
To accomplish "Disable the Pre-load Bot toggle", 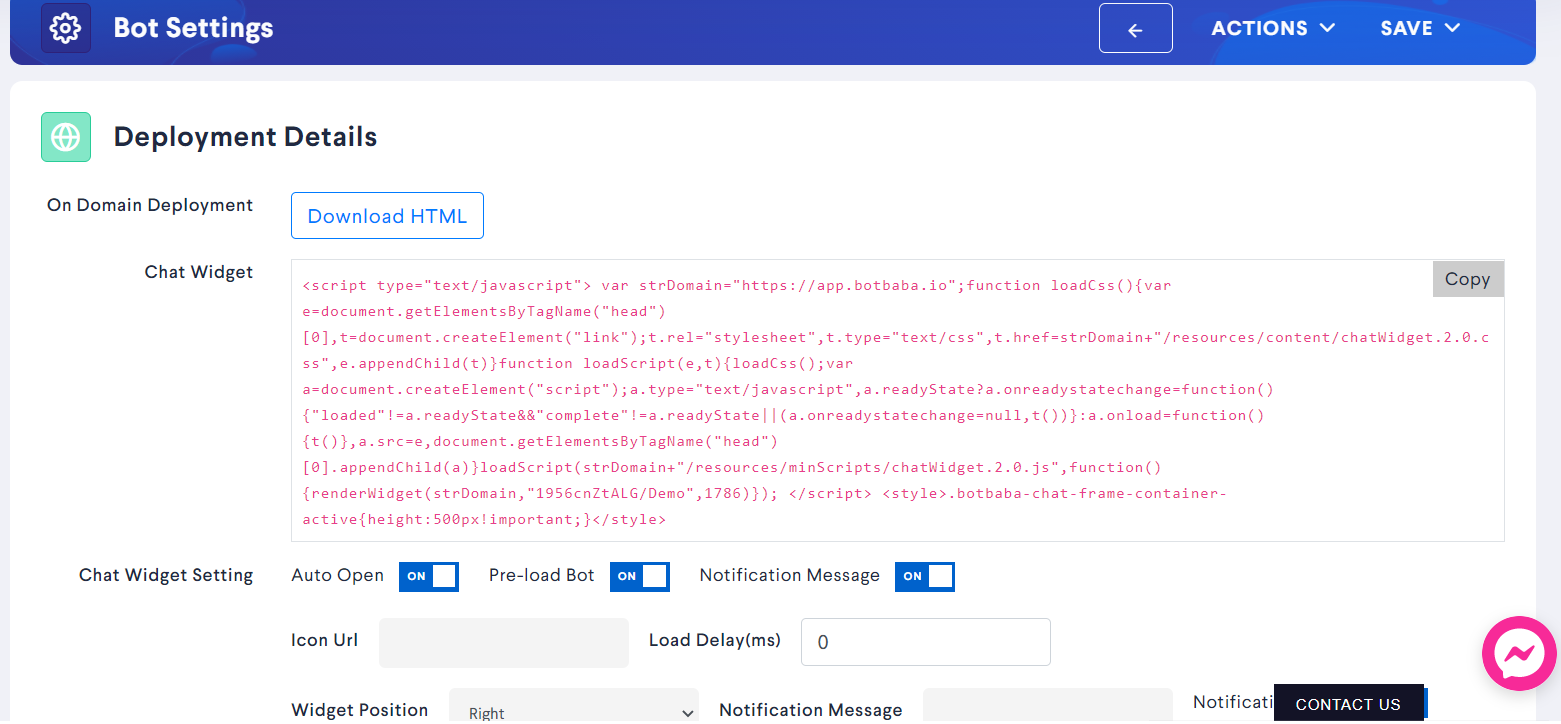I will [x=640, y=576].
